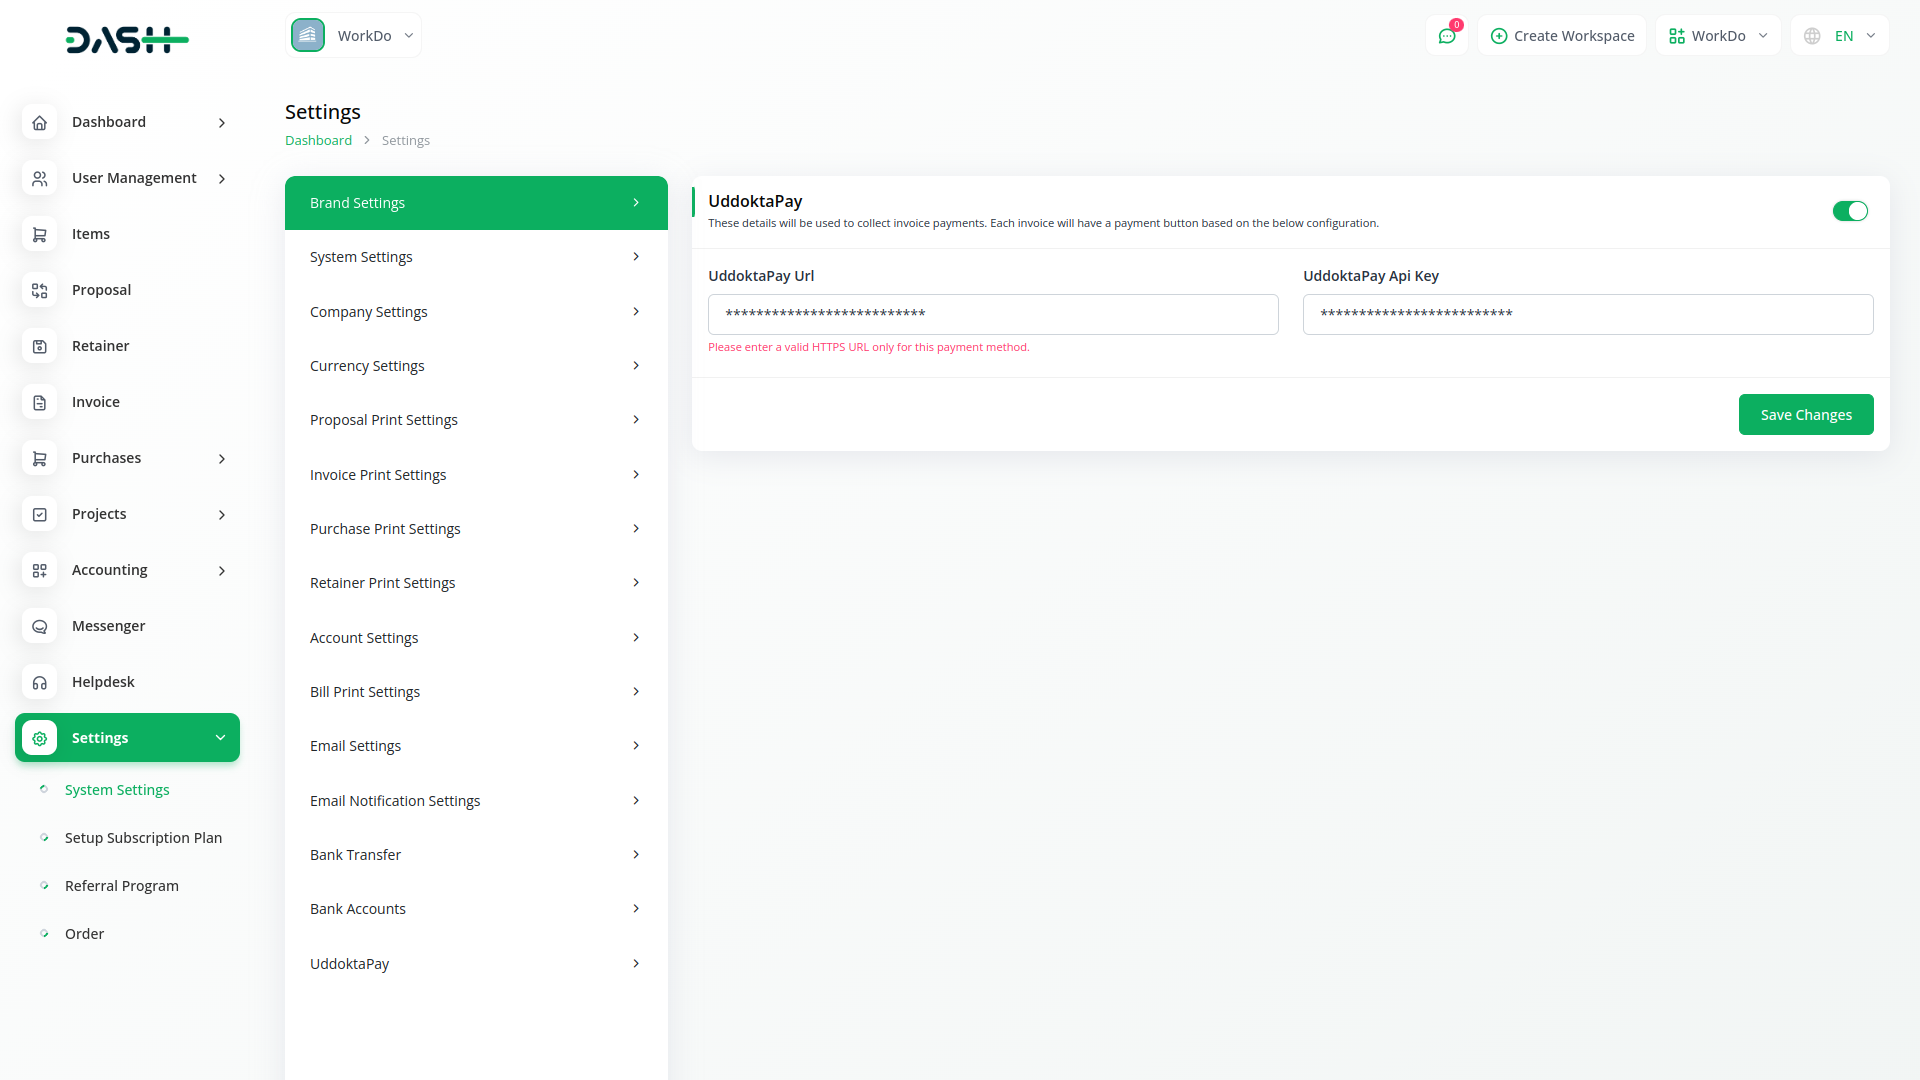Click the Accounting grid icon

coord(39,570)
